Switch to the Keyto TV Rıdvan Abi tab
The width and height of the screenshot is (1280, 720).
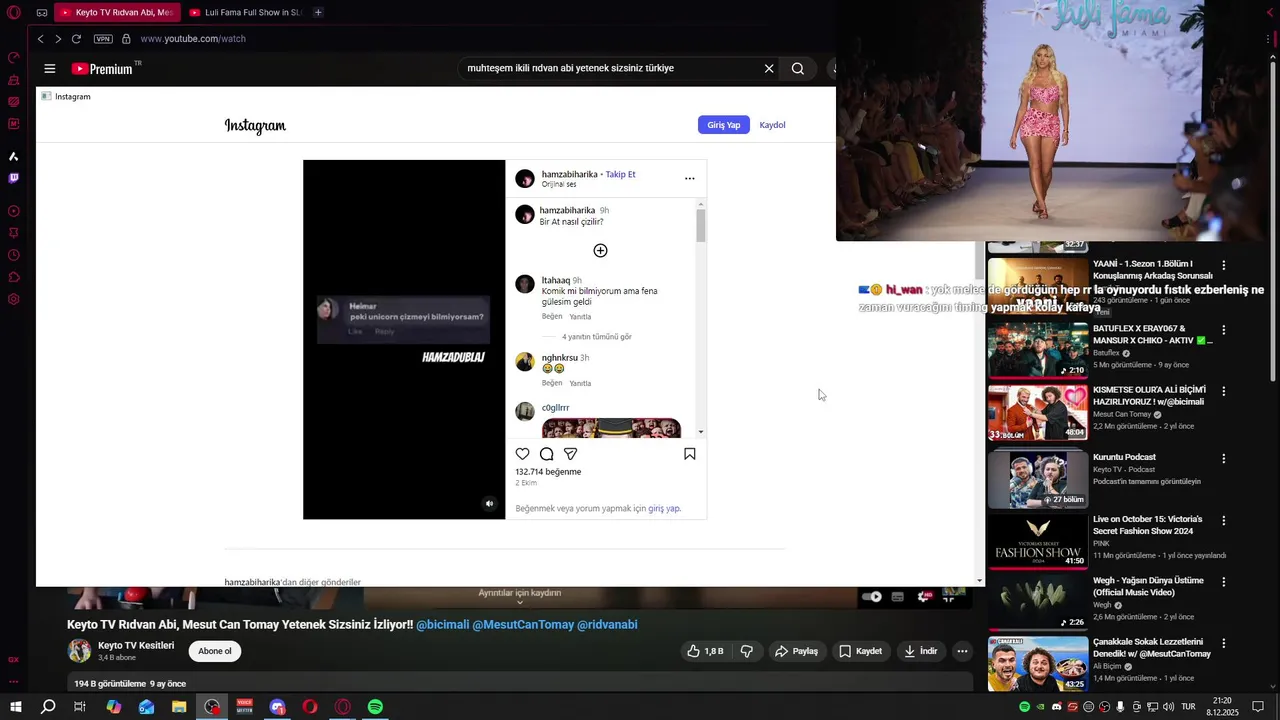[x=117, y=13]
